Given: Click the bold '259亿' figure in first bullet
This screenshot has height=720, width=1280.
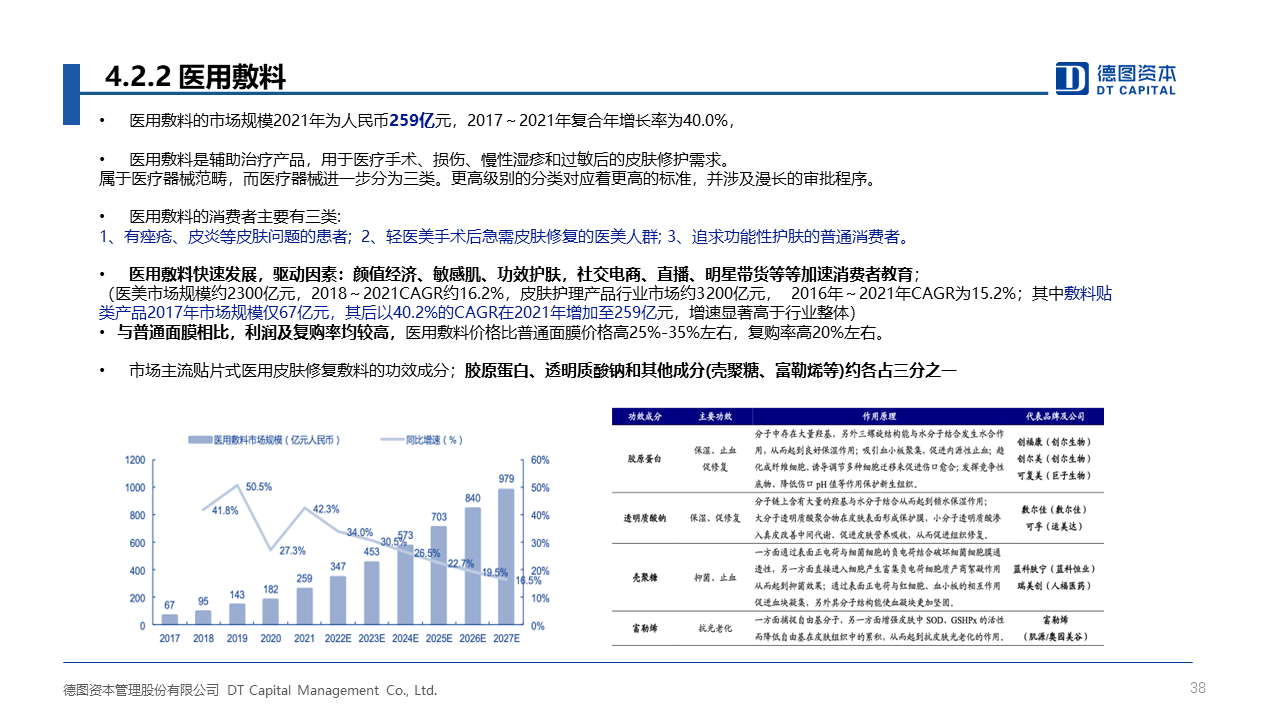Looking at the screenshot, I should [411, 121].
